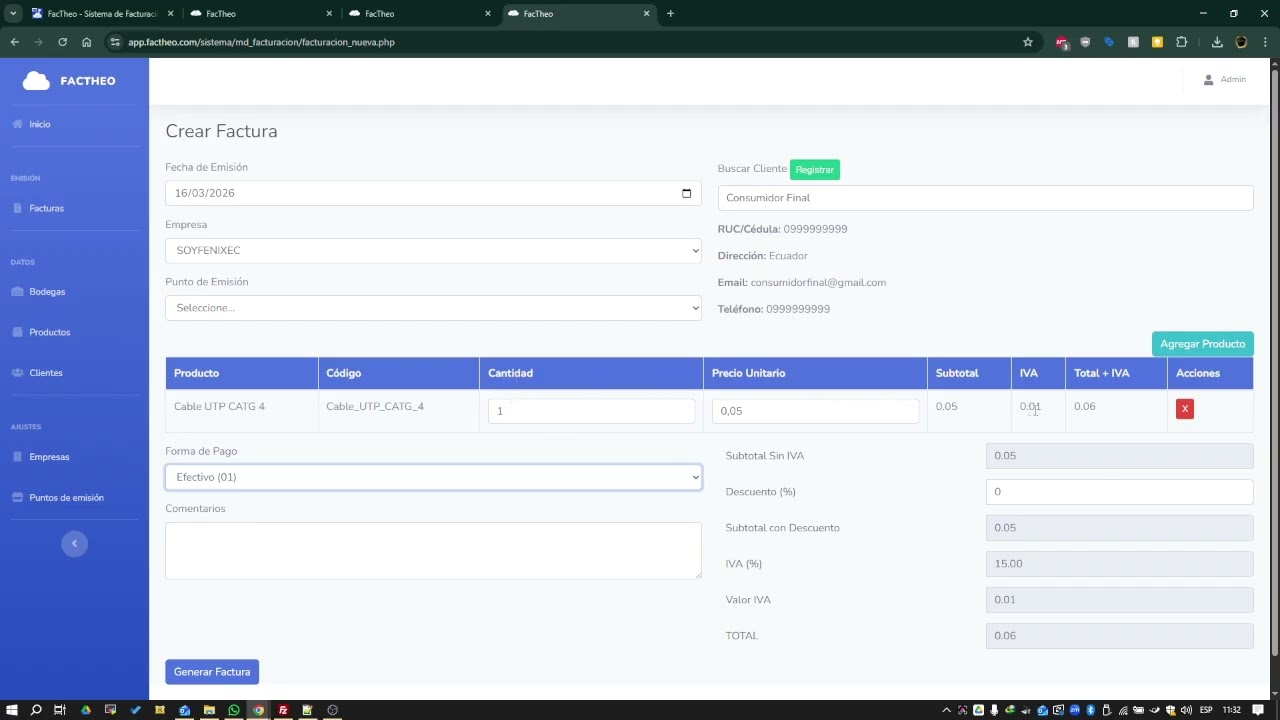Viewport: 1280px width, 720px height.
Task: Open FileZilla from the taskbar
Action: [283, 710]
